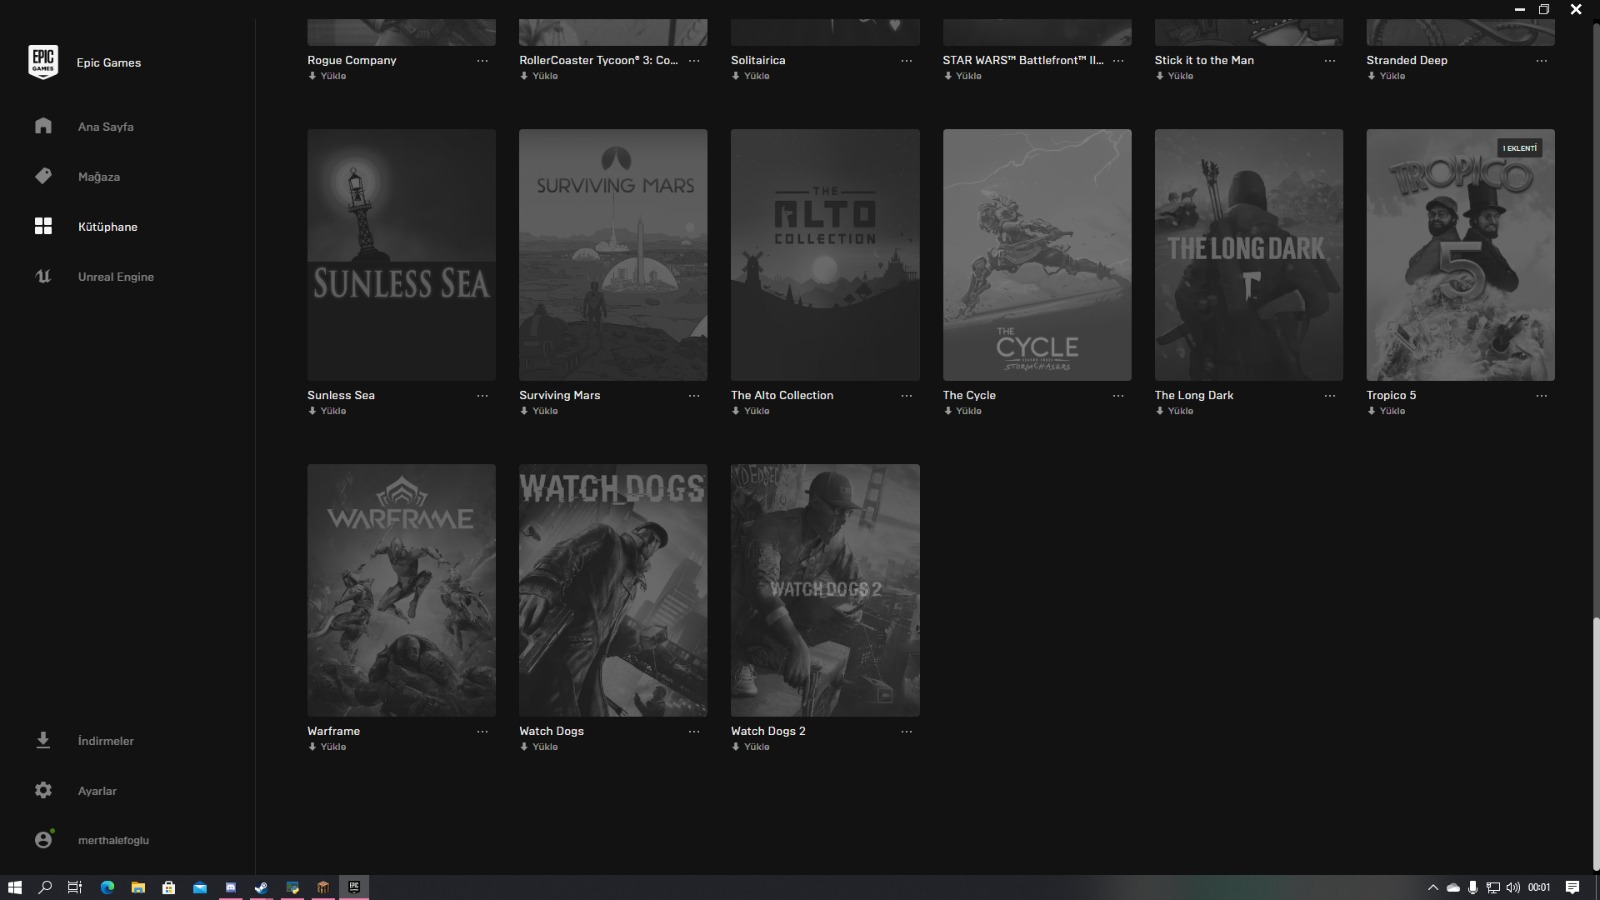Click the Stick it to the Man title
Viewport: 1600px width, 900px height.
coord(1204,60)
